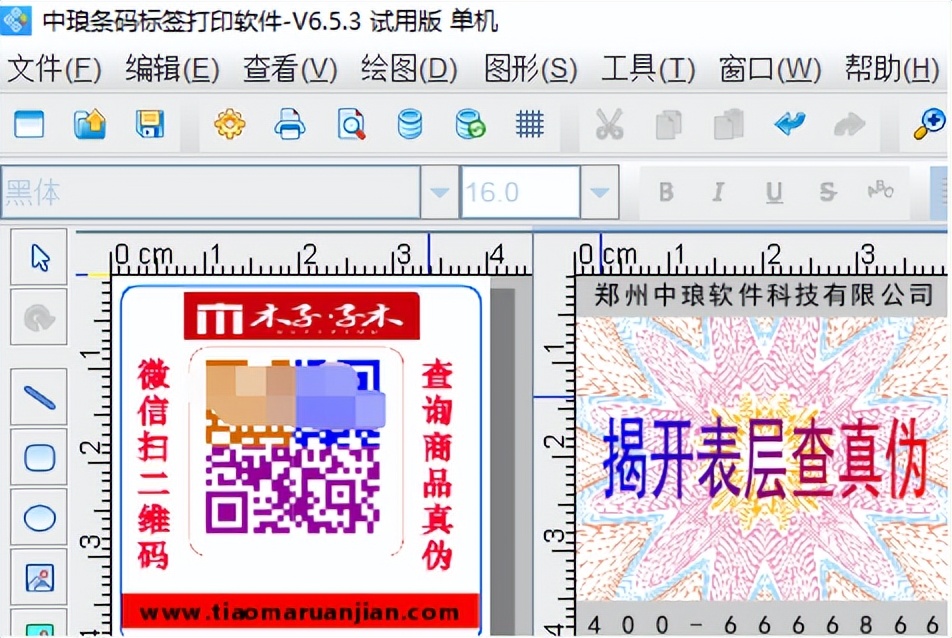Select the arrow selection tool
Image resolution: width=952 pixels, height=638 pixels.
[37, 257]
